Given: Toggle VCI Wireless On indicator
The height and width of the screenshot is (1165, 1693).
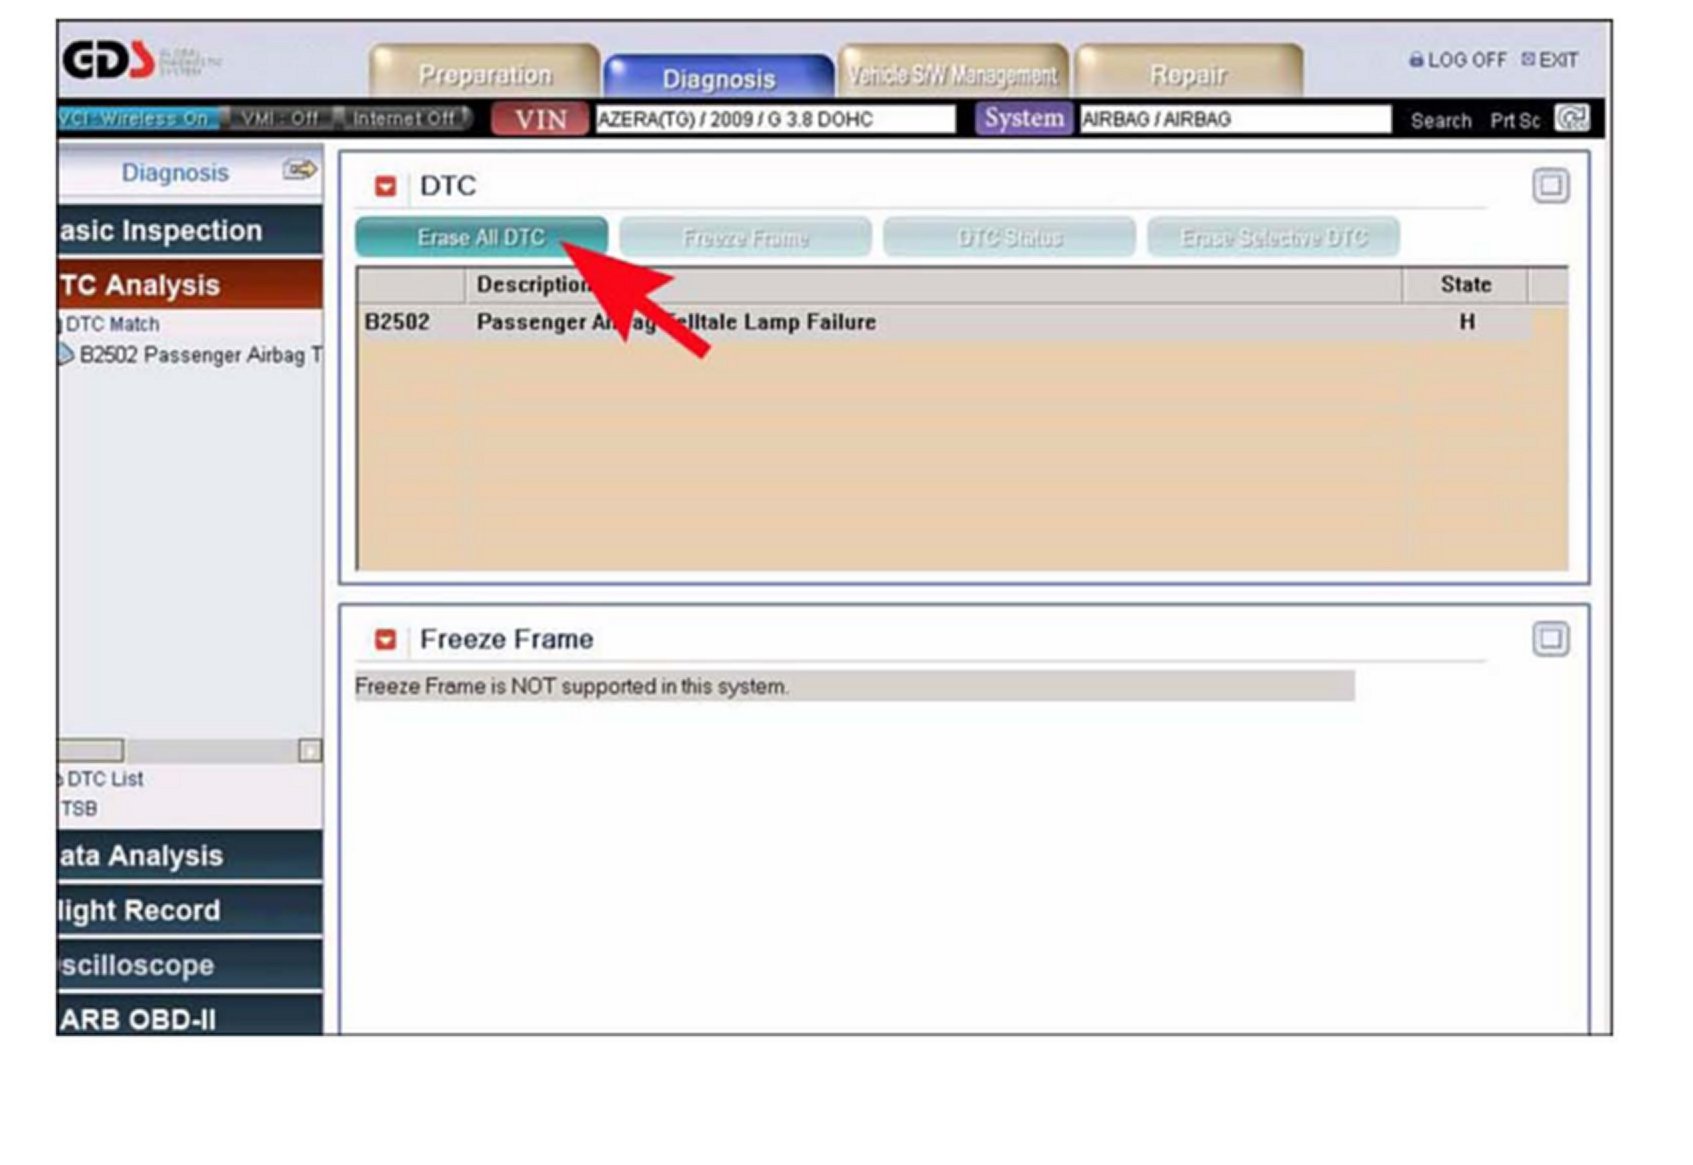Looking at the screenshot, I should (x=136, y=119).
